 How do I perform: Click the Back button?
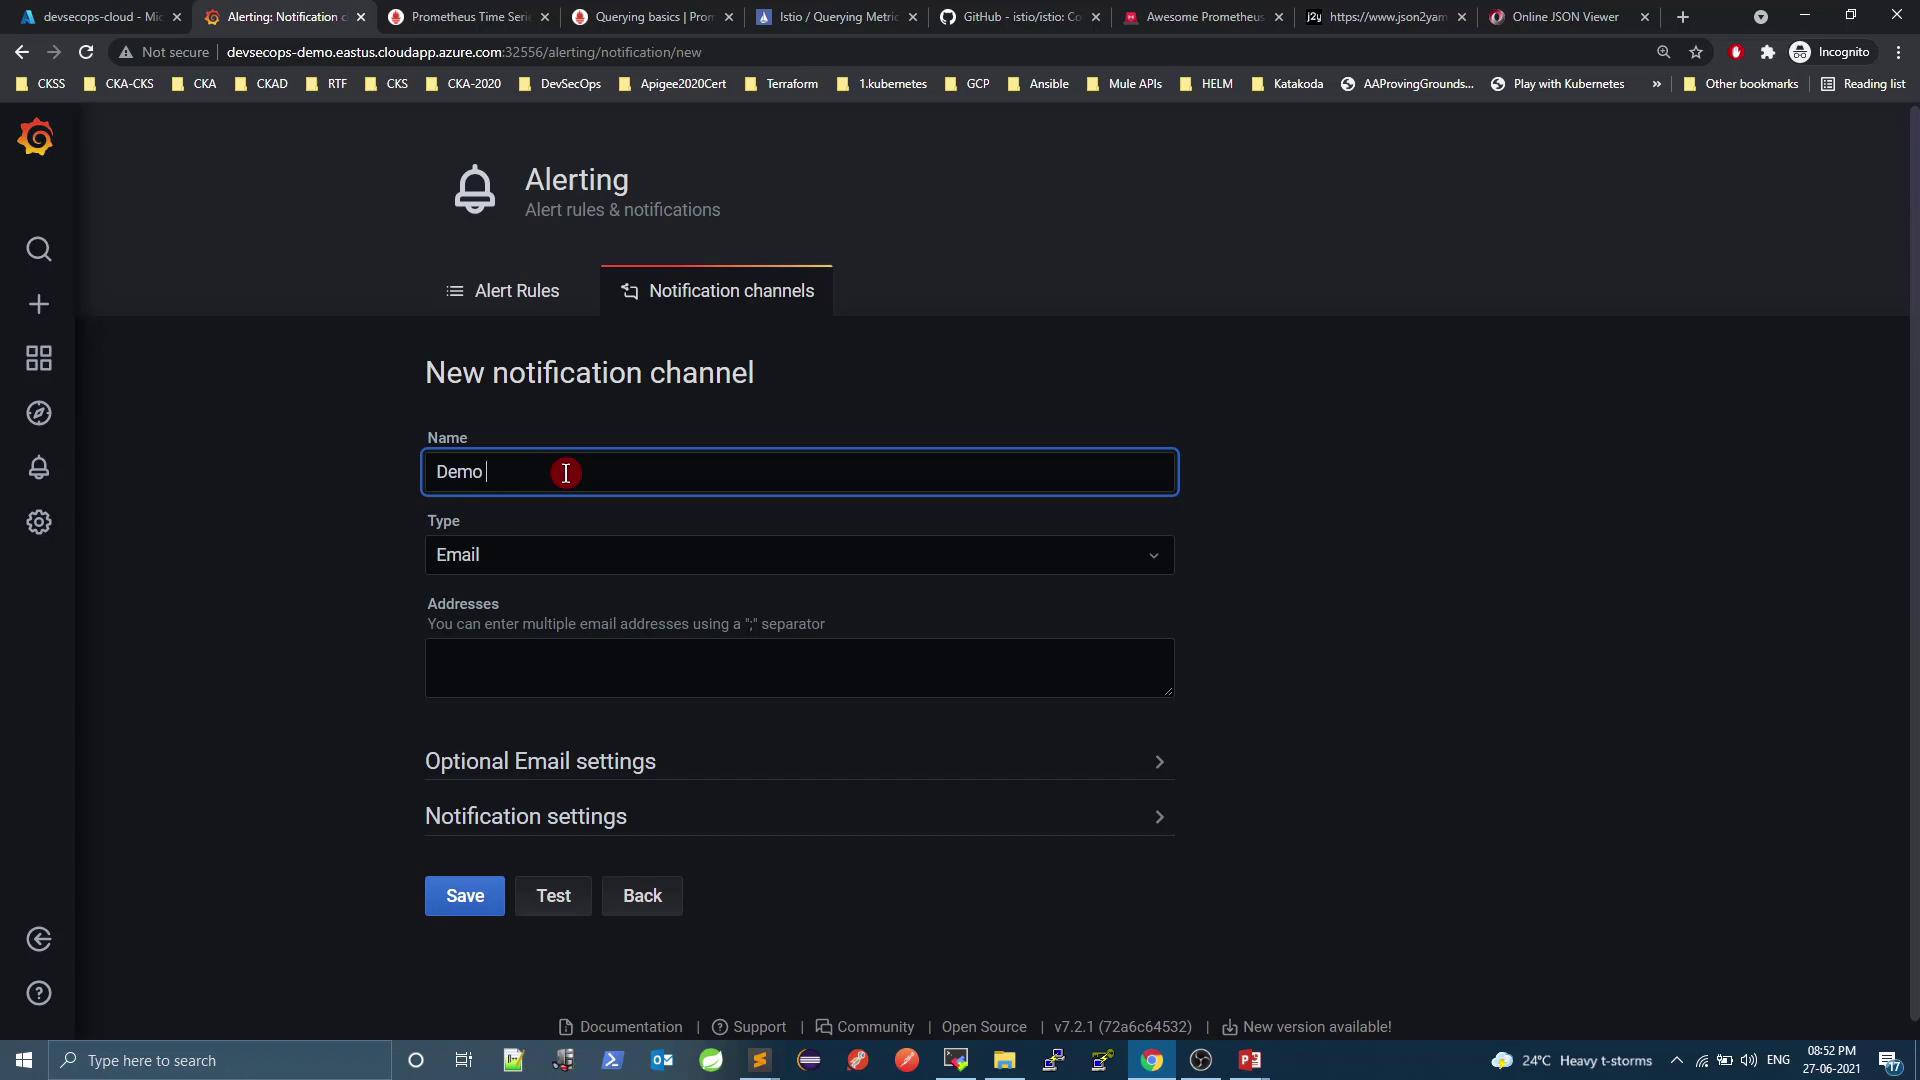pos(642,896)
